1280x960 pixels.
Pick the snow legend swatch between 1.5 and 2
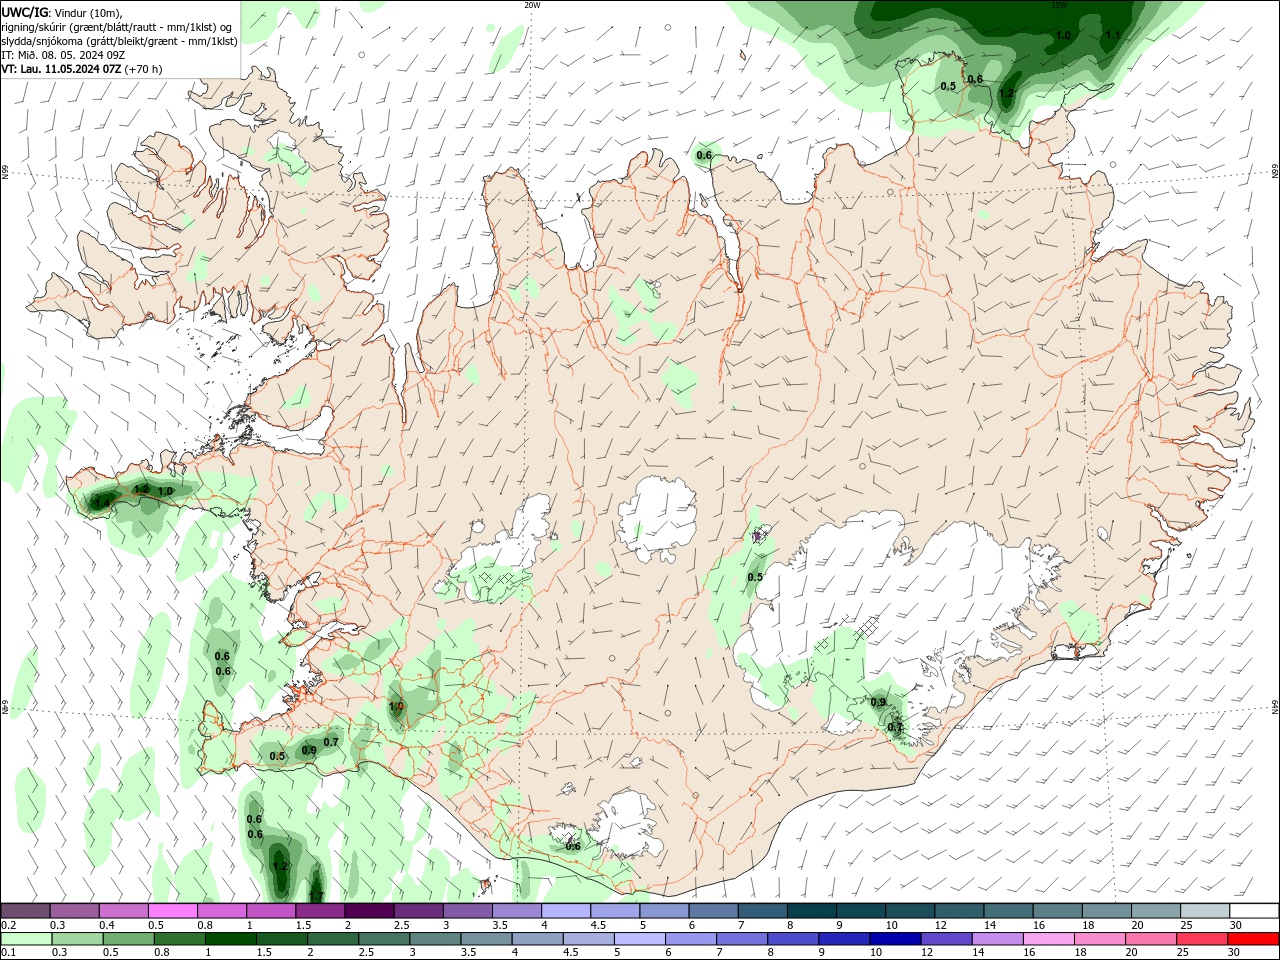(320, 911)
